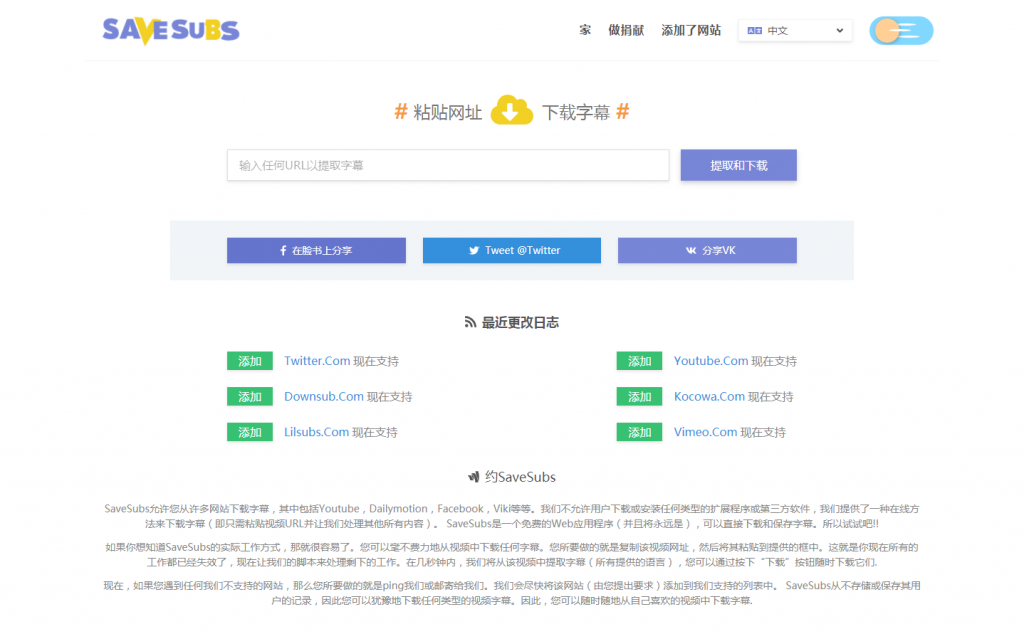Open the 中文 language dropdown
Screen dimensions: 1024x634
(795, 31)
